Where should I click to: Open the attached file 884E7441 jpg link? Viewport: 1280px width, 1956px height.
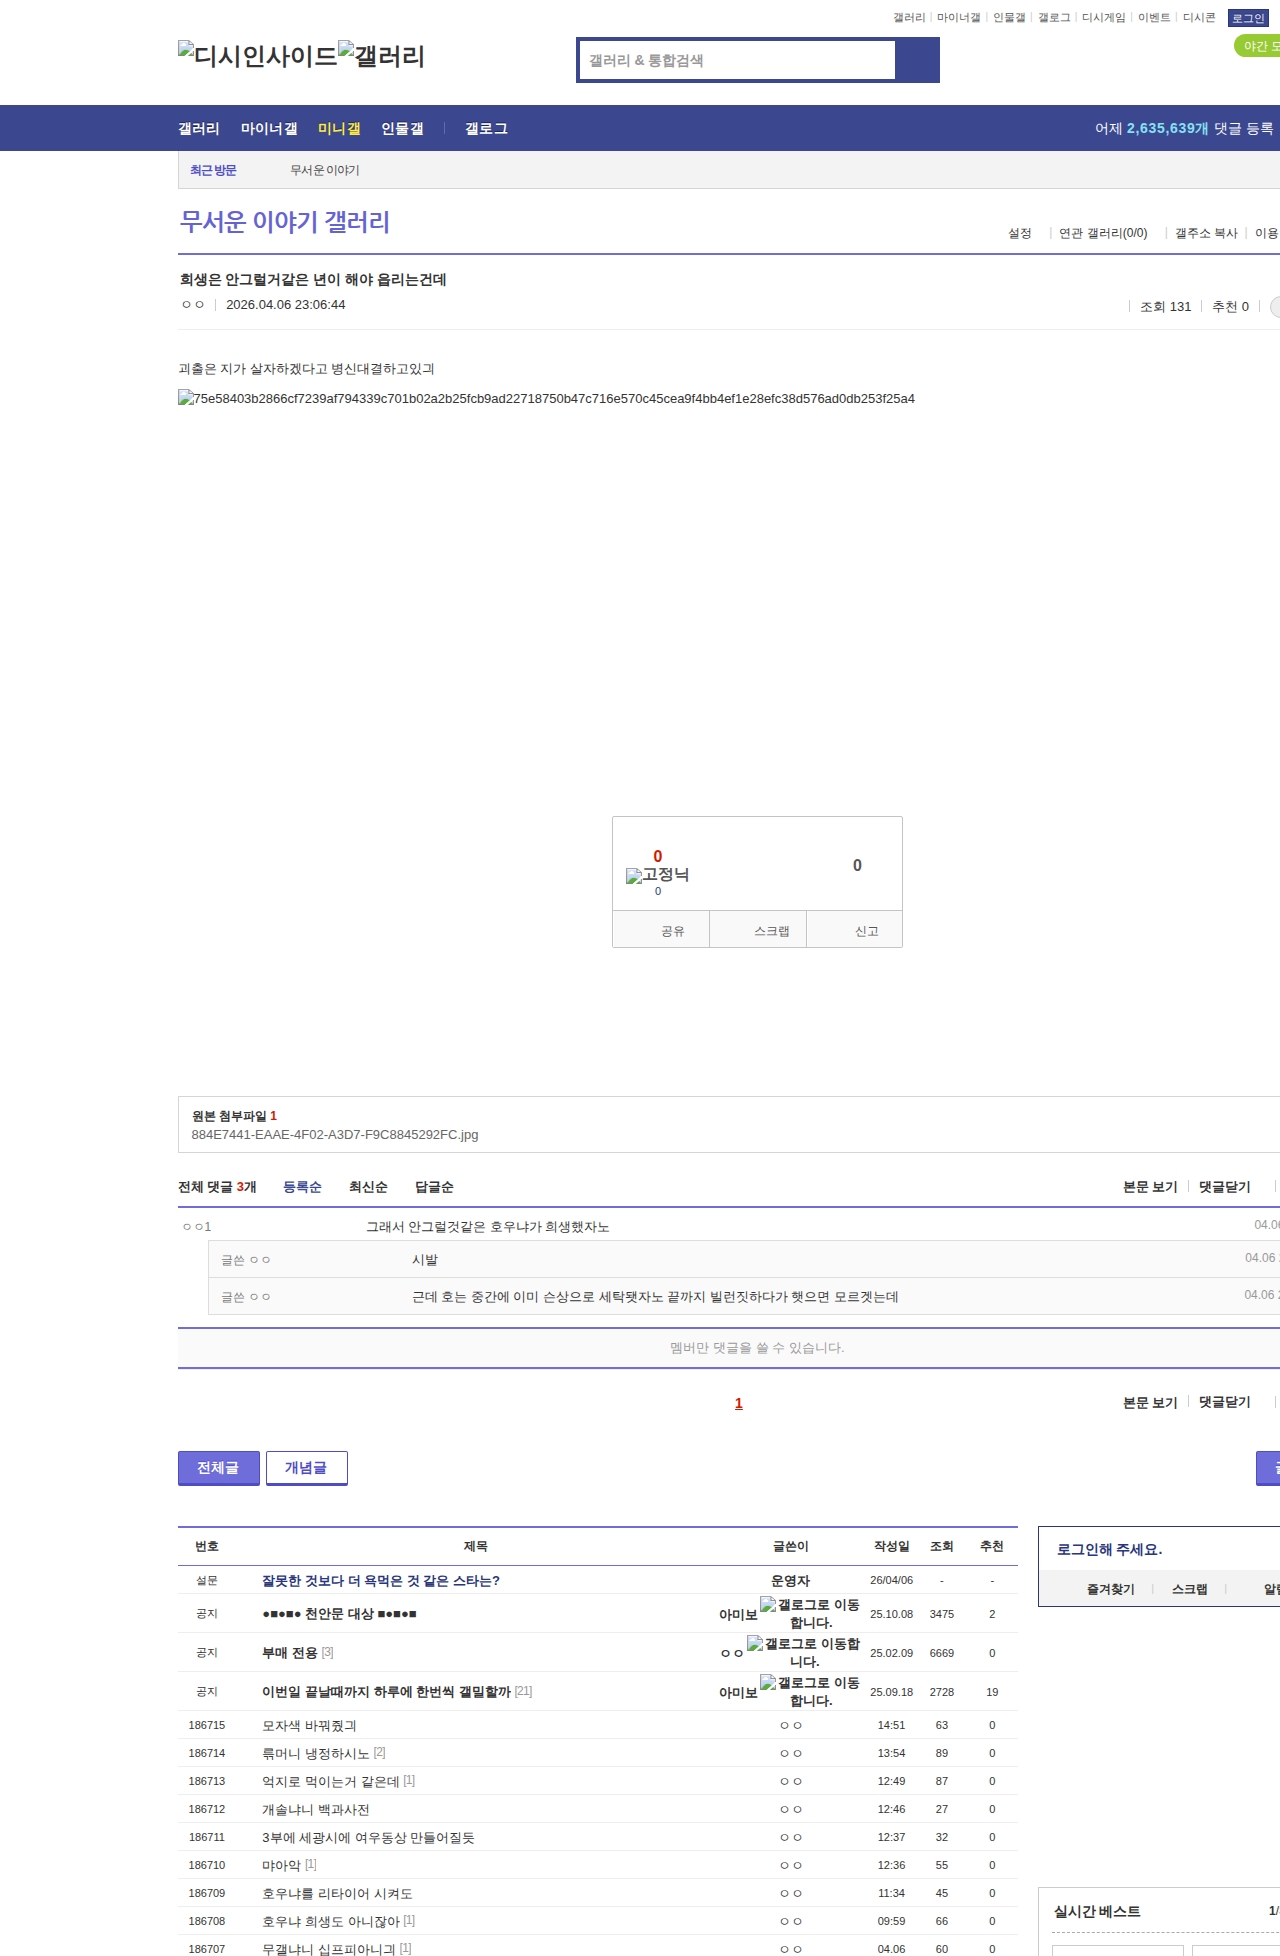(335, 1135)
